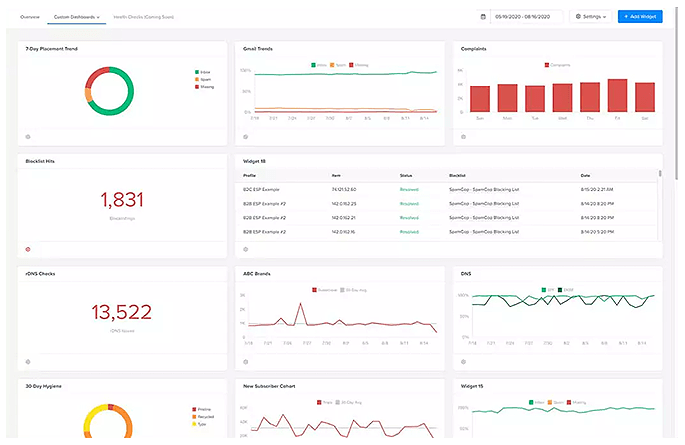Click the Inbox green legend swatch in 7-Day Placement
Screen dimensions: 685x445
198,73
